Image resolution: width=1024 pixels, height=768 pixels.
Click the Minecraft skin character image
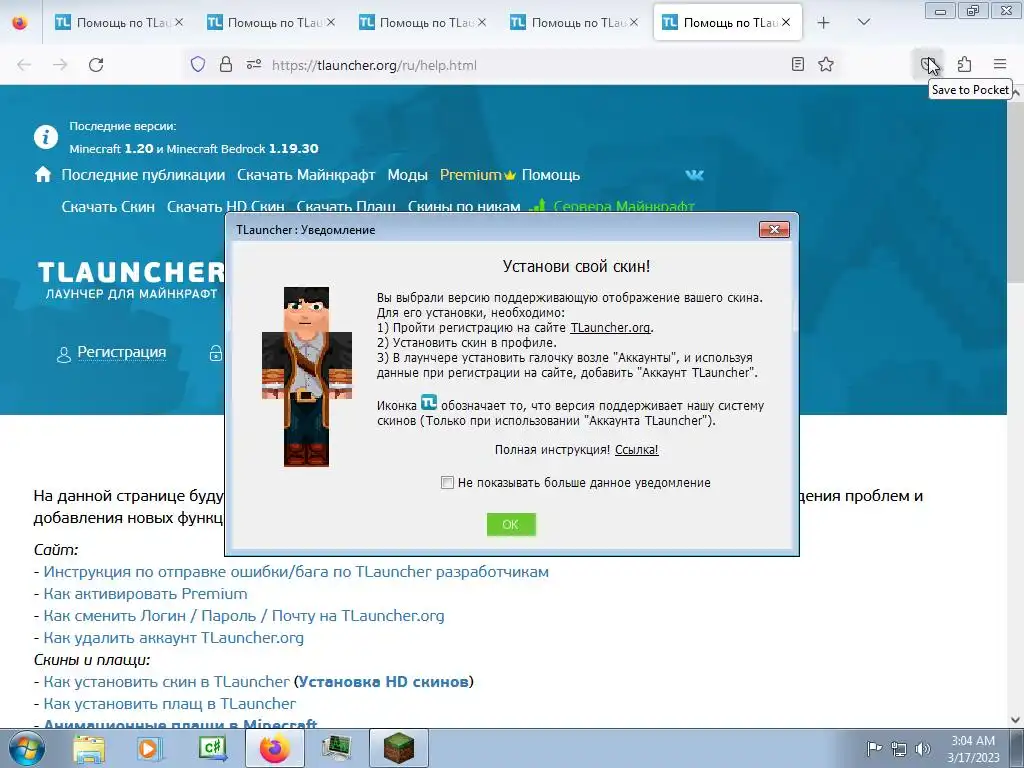(306, 376)
